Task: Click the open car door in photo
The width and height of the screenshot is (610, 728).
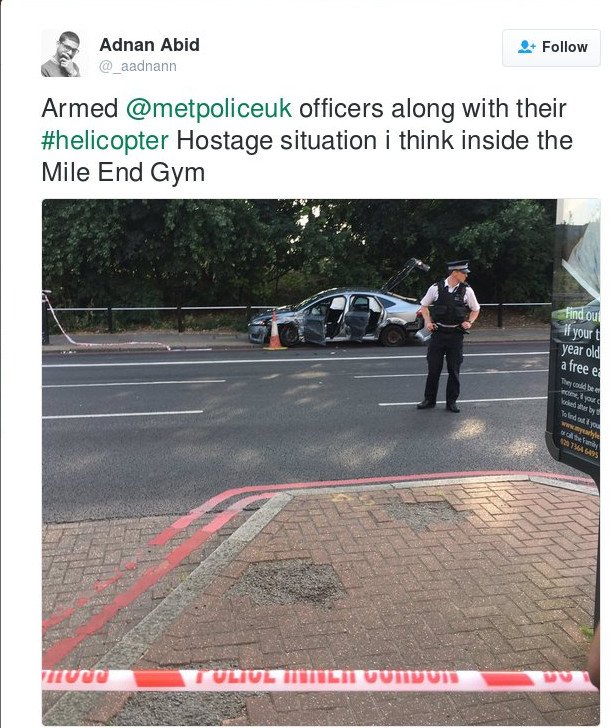Action: click(x=357, y=319)
